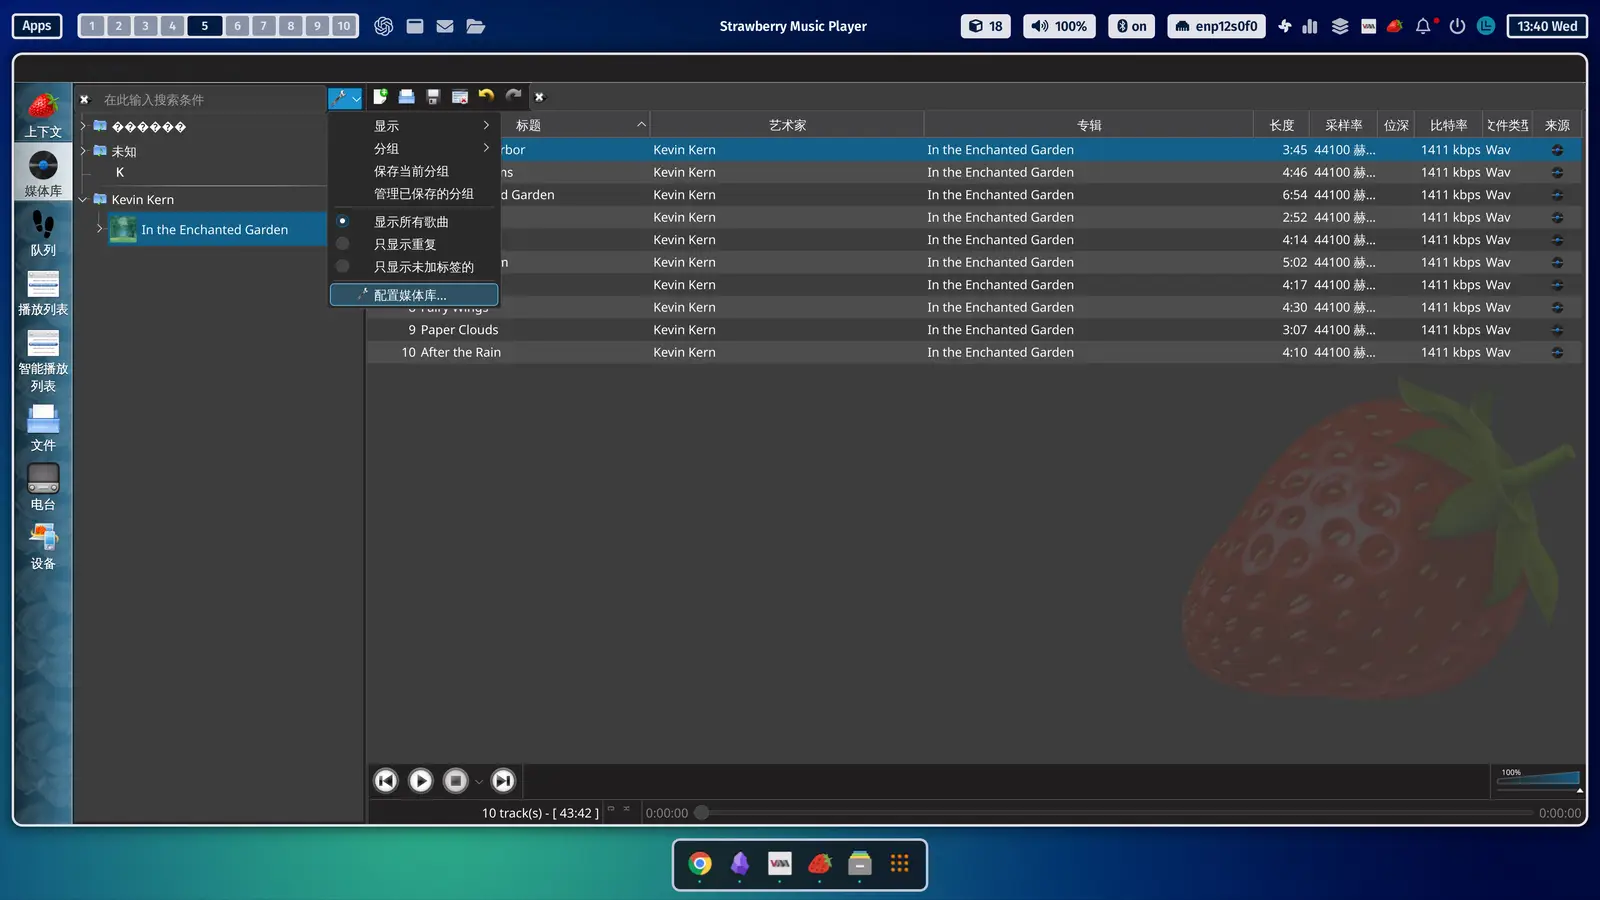
Task: Play the current track with play button
Action: (x=421, y=781)
